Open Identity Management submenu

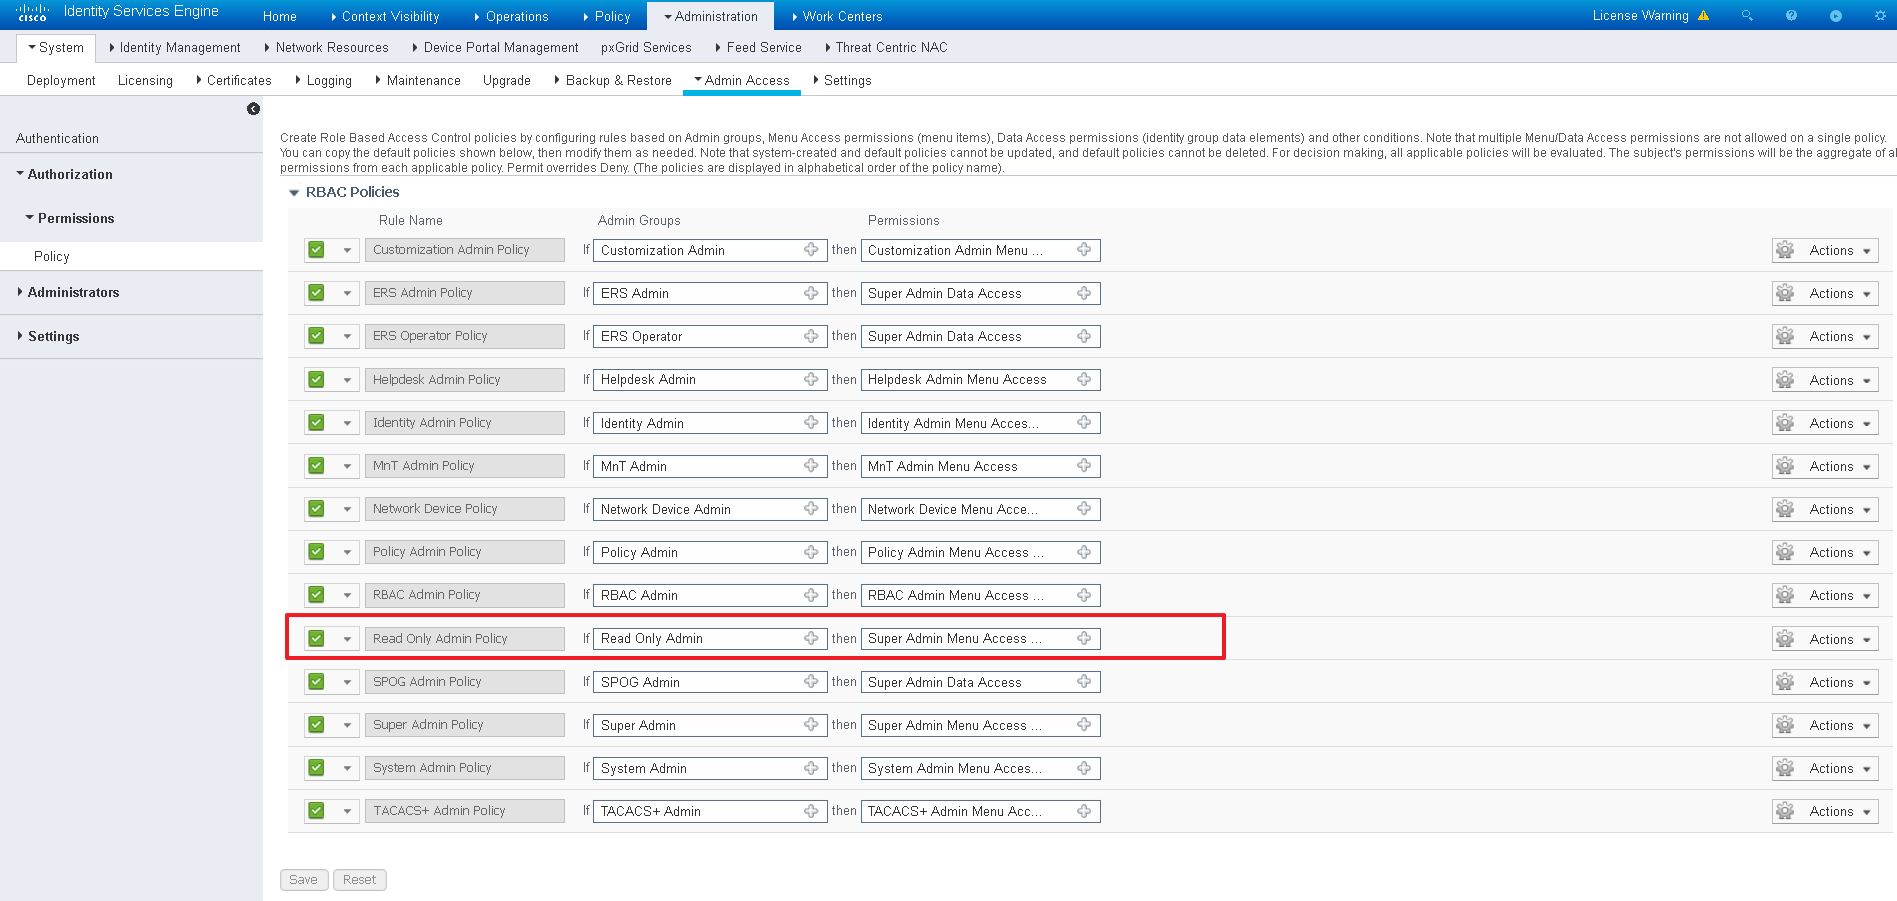[x=175, y=47]
